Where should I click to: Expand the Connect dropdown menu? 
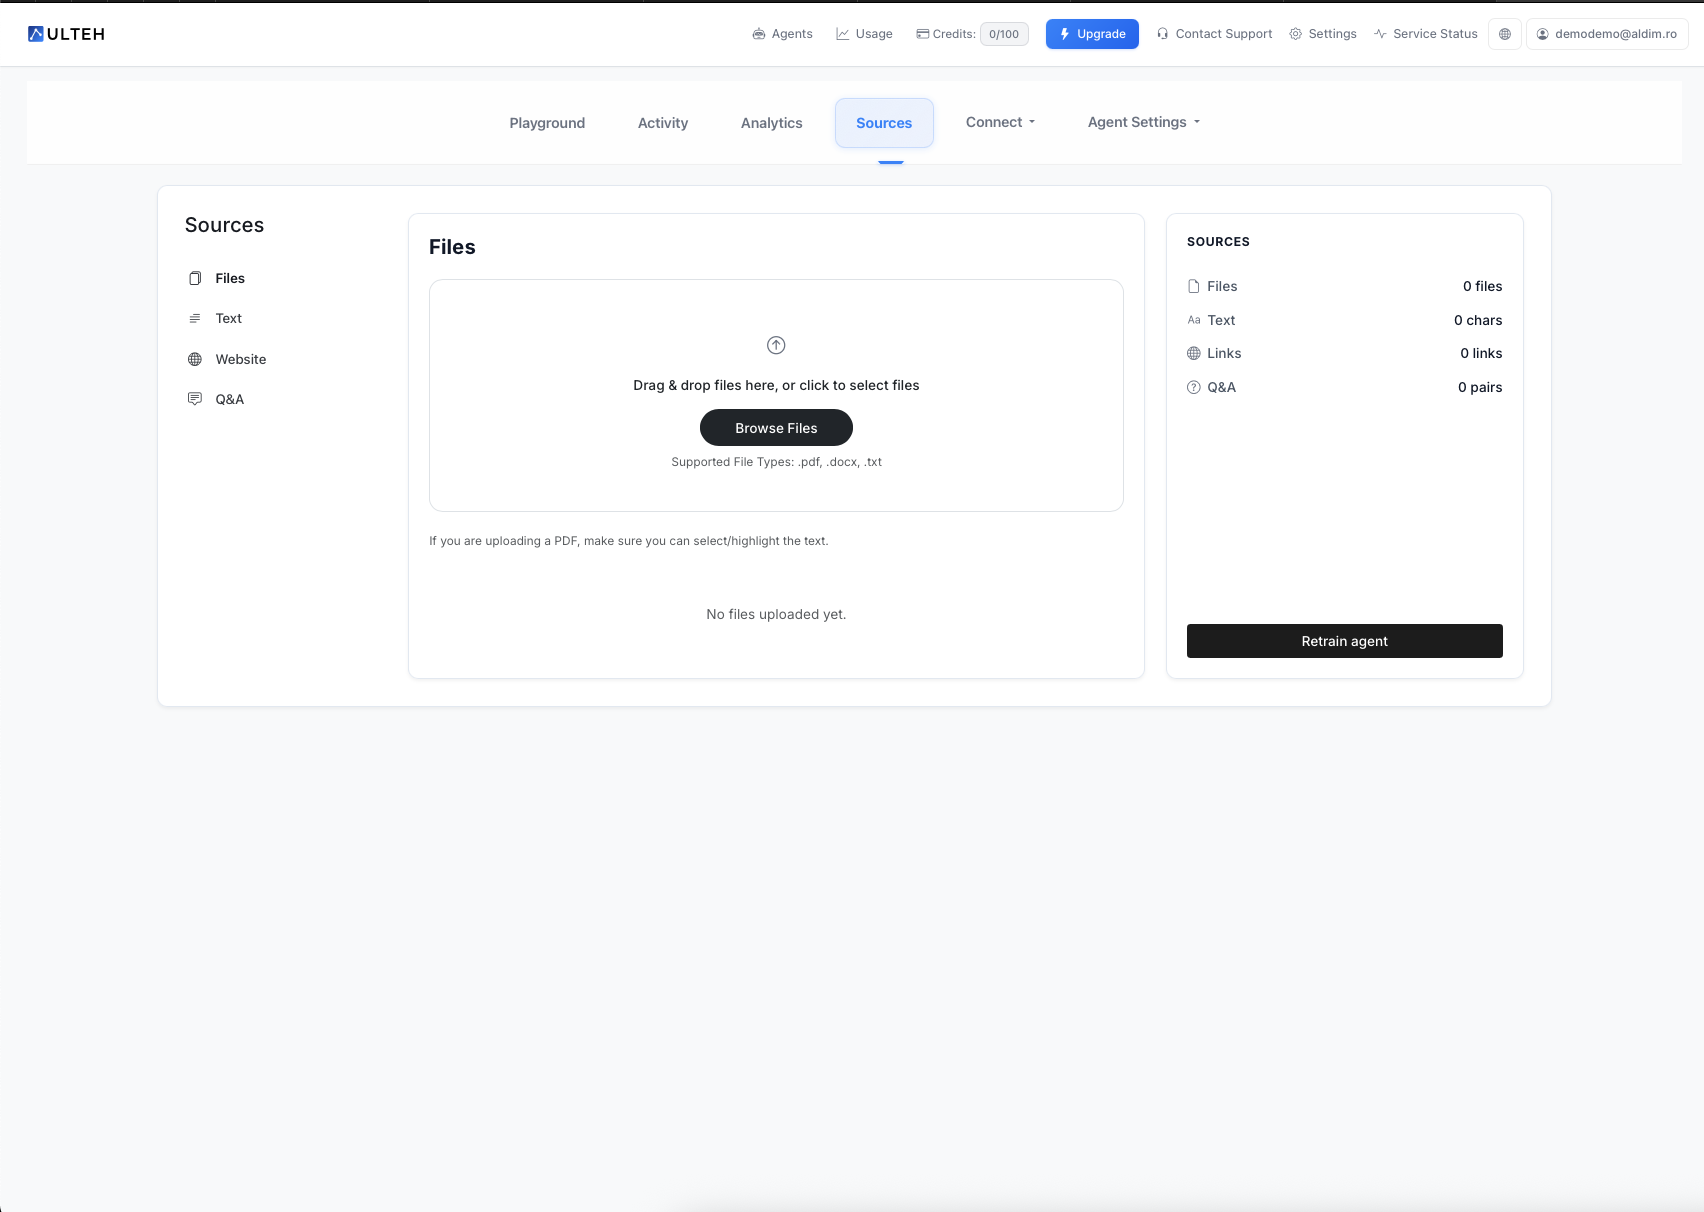click(x=1000, y=122)
